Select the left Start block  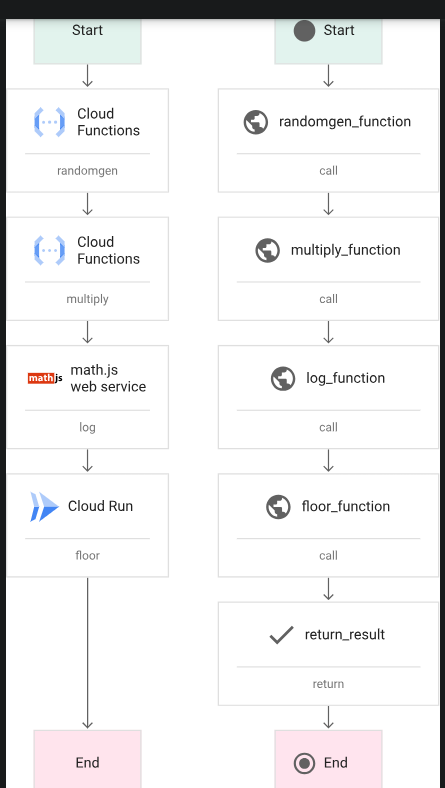point(87,41)
